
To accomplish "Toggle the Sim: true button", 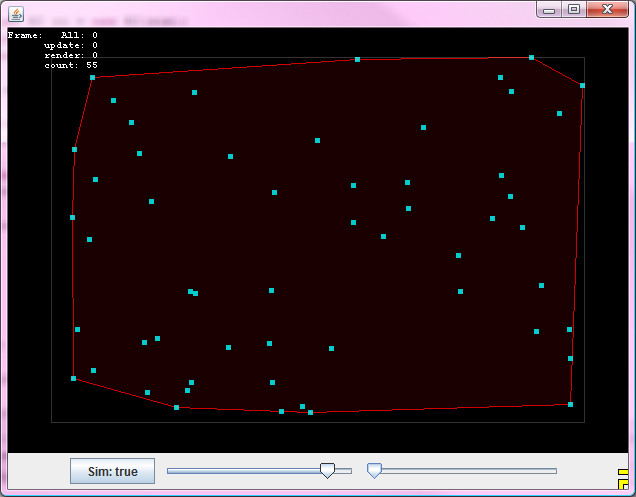I will coord(112,471).
